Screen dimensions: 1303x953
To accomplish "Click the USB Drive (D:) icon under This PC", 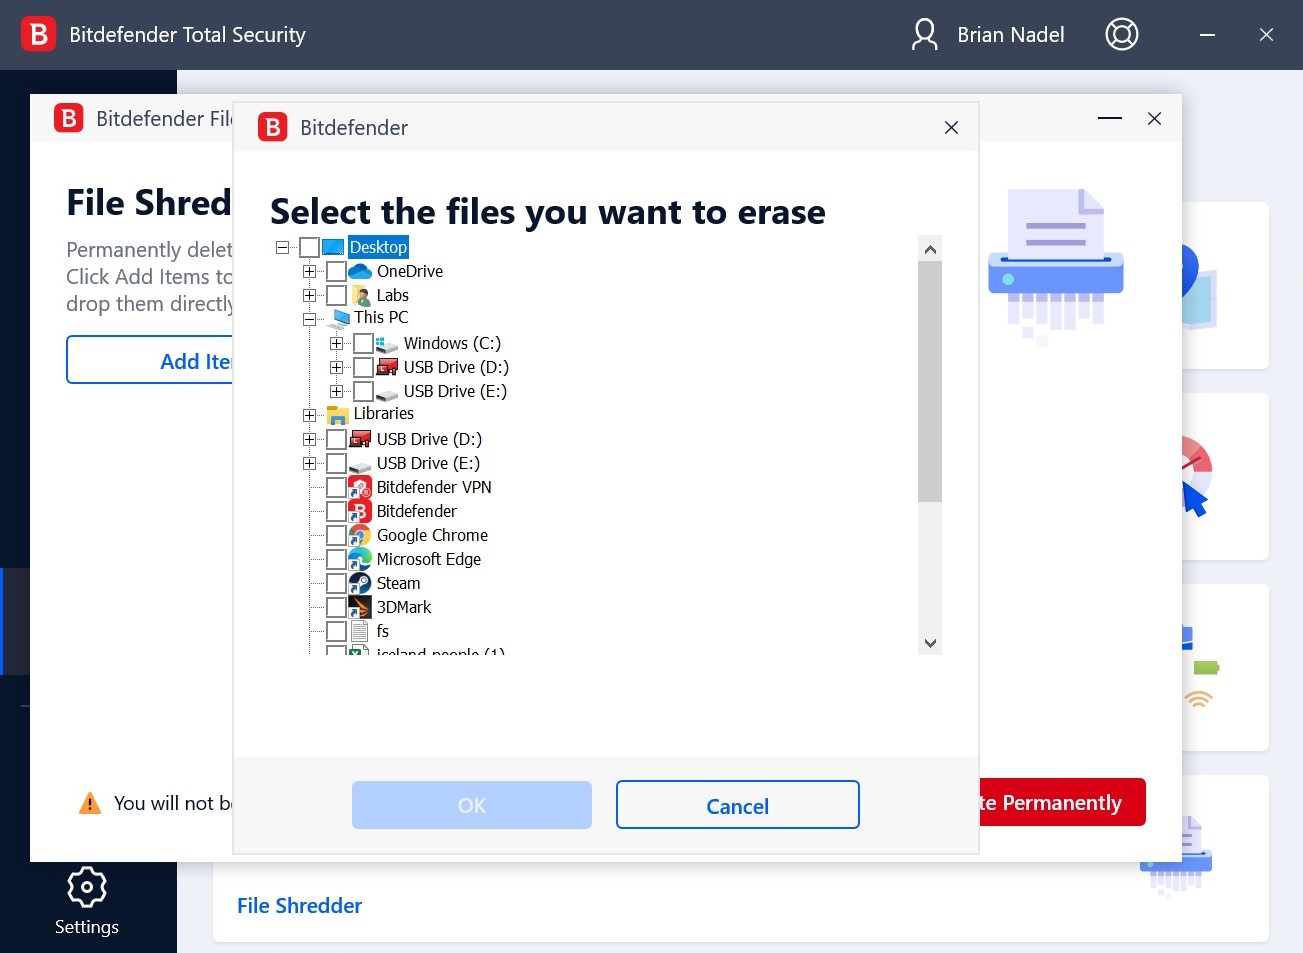I will click(x=387, y=367).
